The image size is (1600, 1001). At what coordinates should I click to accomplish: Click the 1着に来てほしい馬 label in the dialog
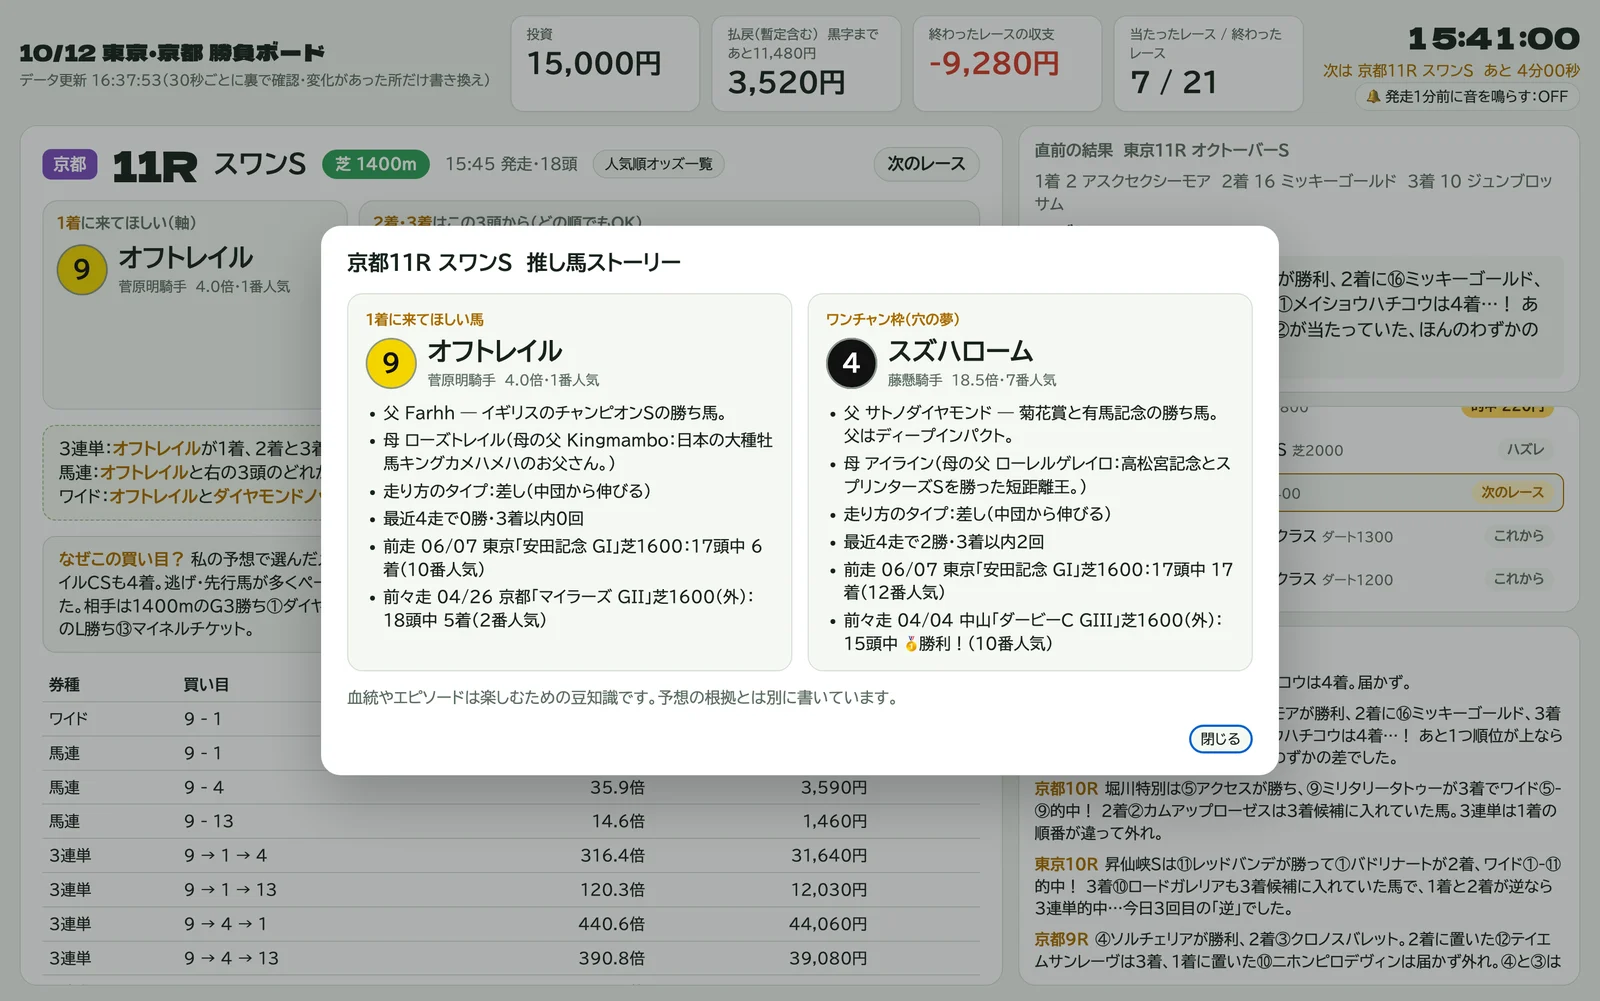click(424, 319)
